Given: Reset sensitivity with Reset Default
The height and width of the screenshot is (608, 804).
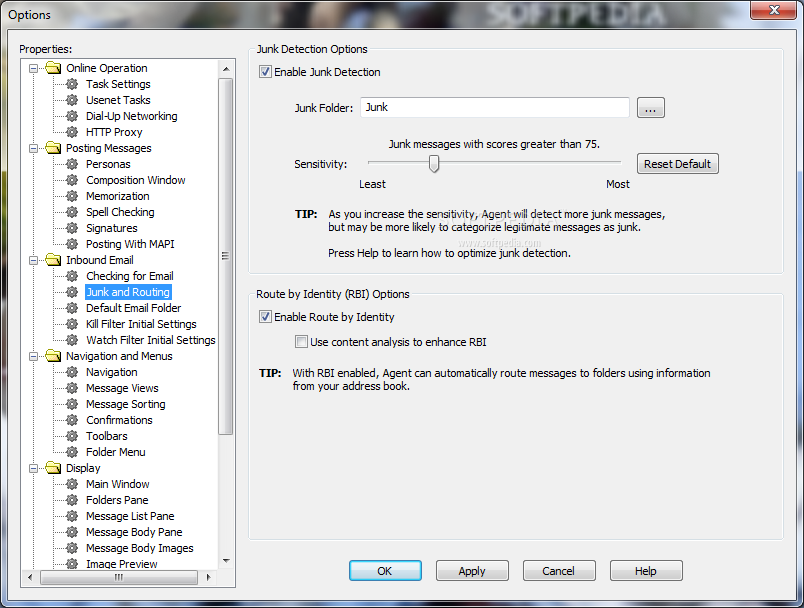Looking at the screenshot, I should [677, 164].
